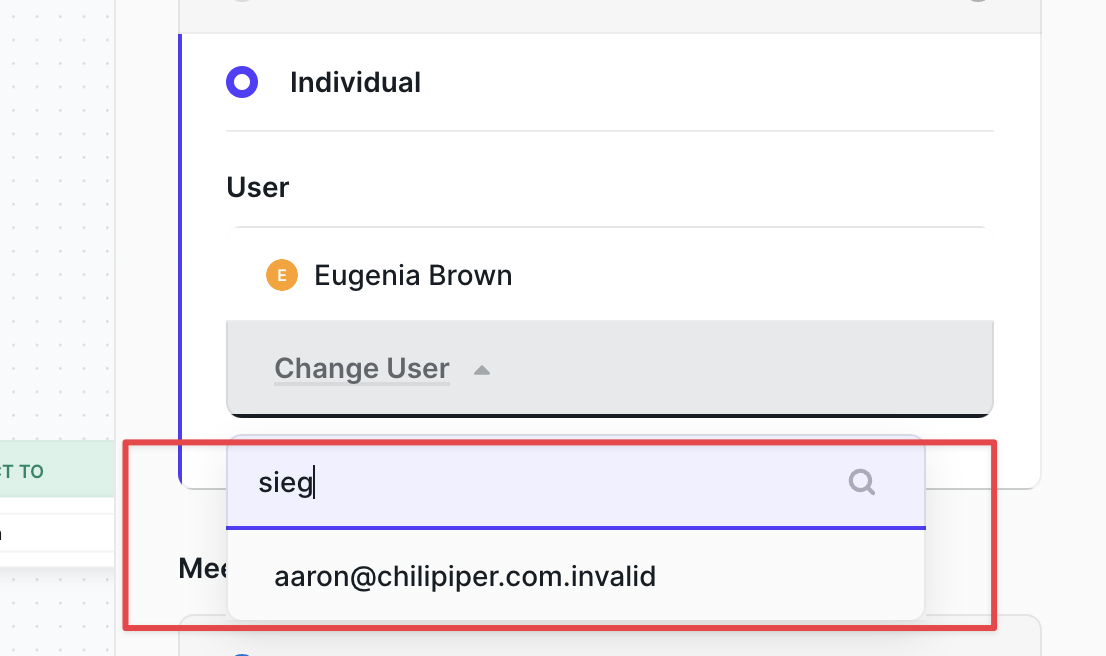The width and height of the screenshot is (1106, 656).
Task: Click the Change User link
Action: [x=362, y=368]
